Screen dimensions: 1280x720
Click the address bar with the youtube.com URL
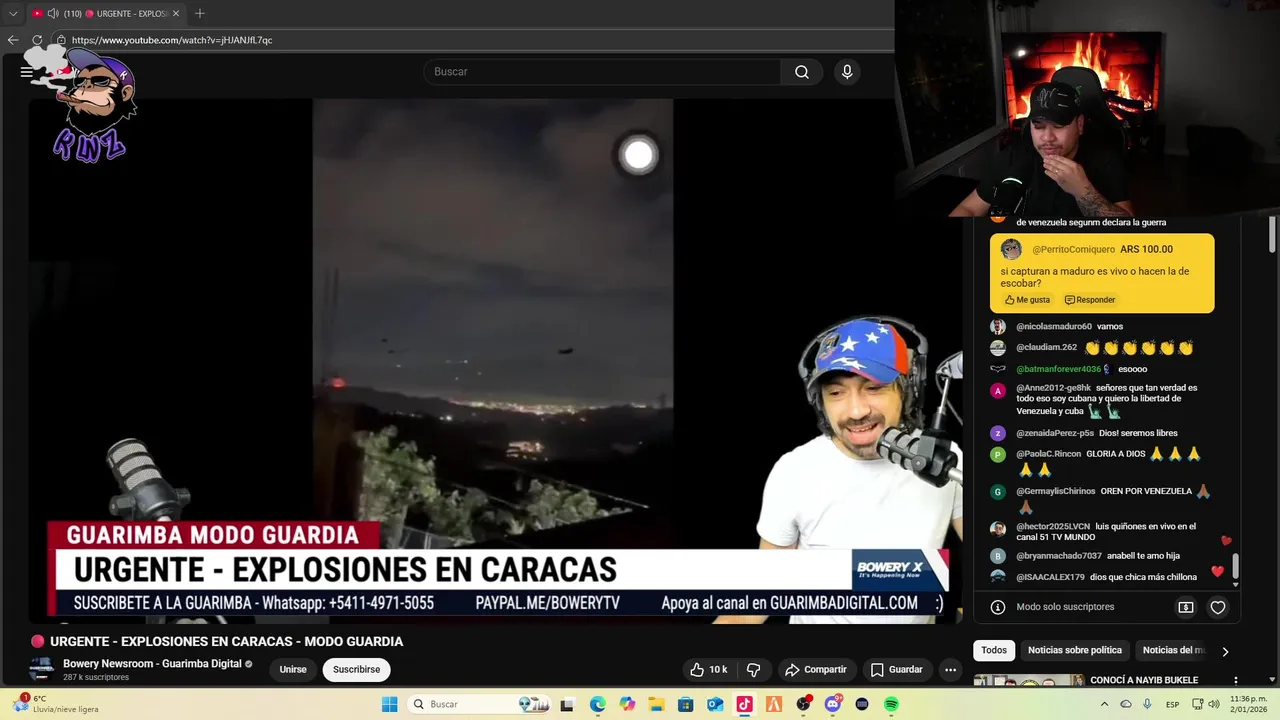pos(470,40)
